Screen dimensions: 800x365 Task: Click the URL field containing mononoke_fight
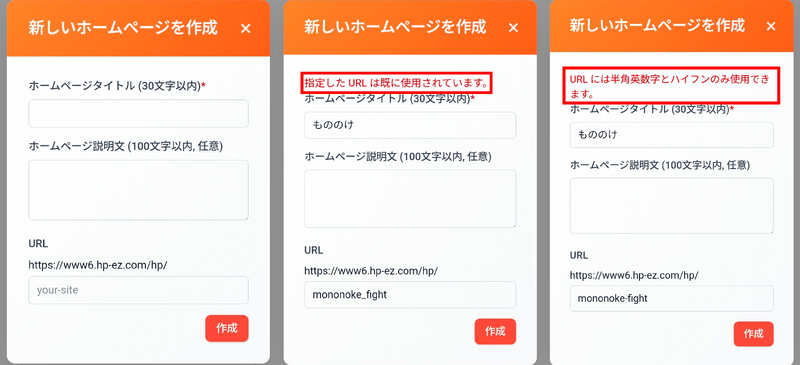point(410,295)
